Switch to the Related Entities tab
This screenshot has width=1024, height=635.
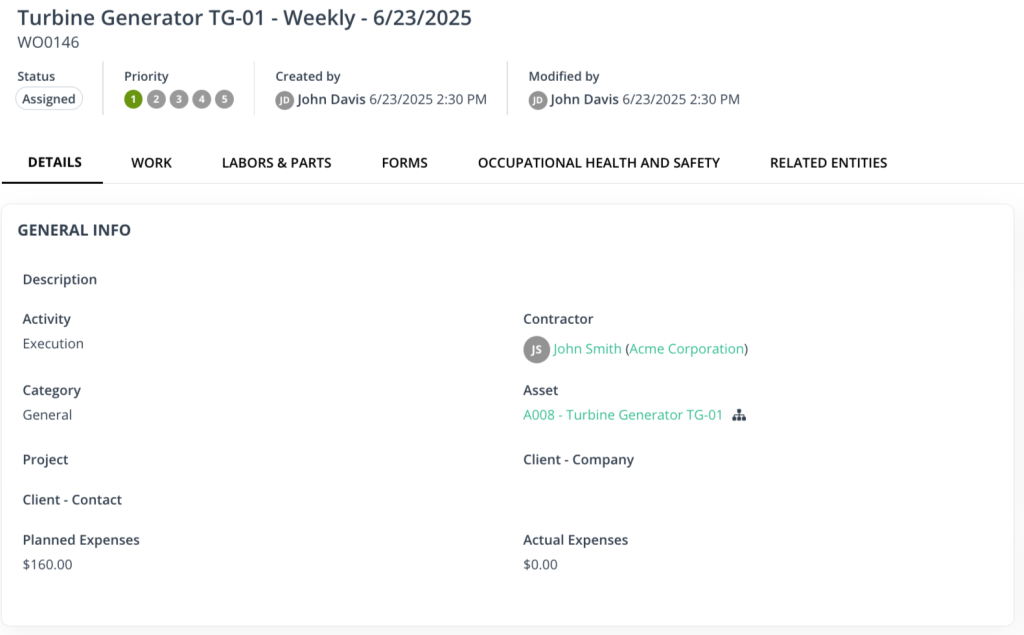pos(827,162)
